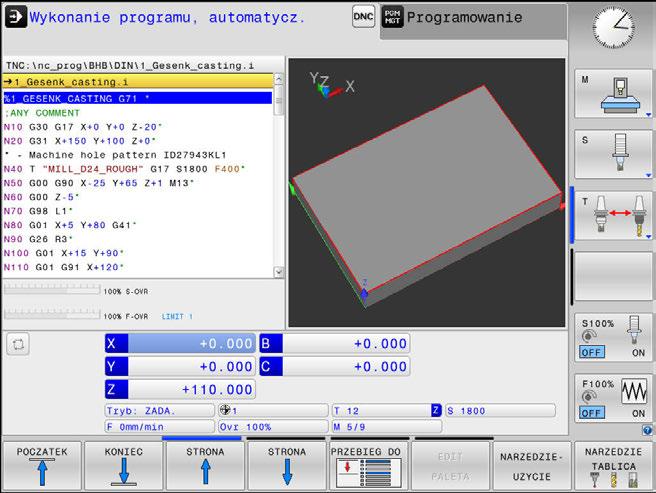Open NARZEDZIE TABLICA tool table
656x493 pixels.
pos(613,465)
